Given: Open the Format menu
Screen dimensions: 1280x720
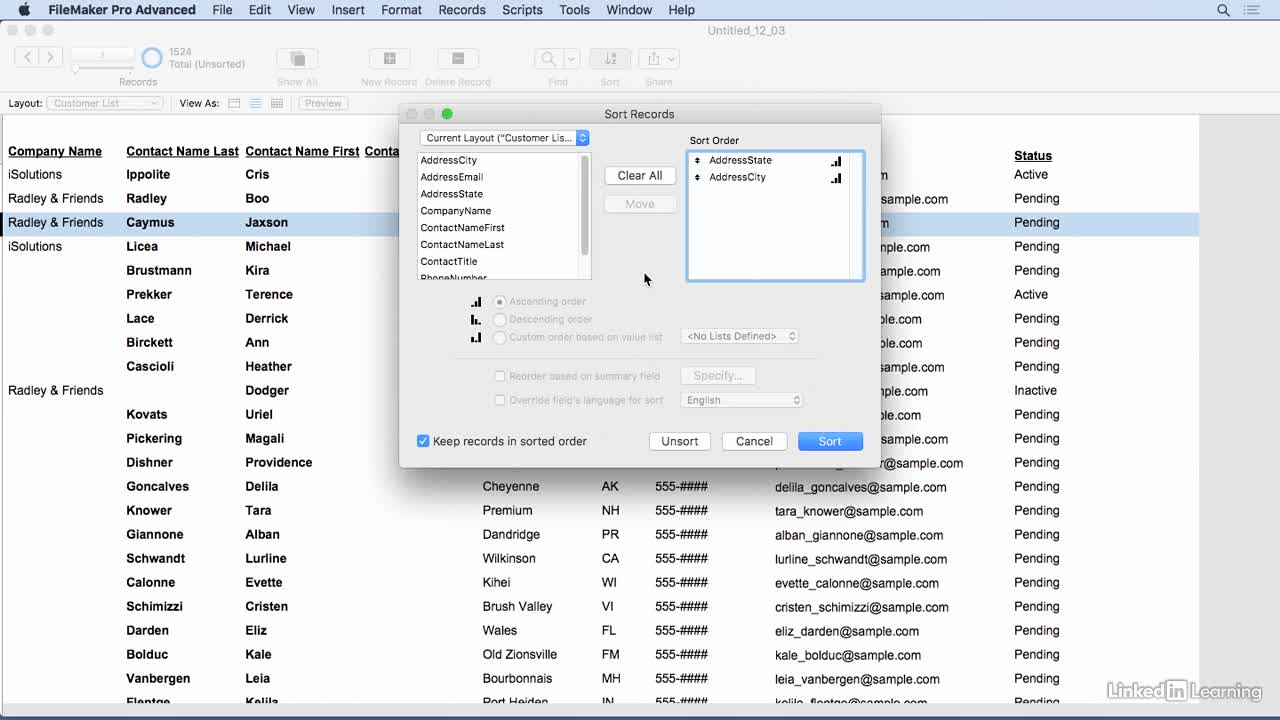Looking at the screenshot, I should tap(401, 10).
